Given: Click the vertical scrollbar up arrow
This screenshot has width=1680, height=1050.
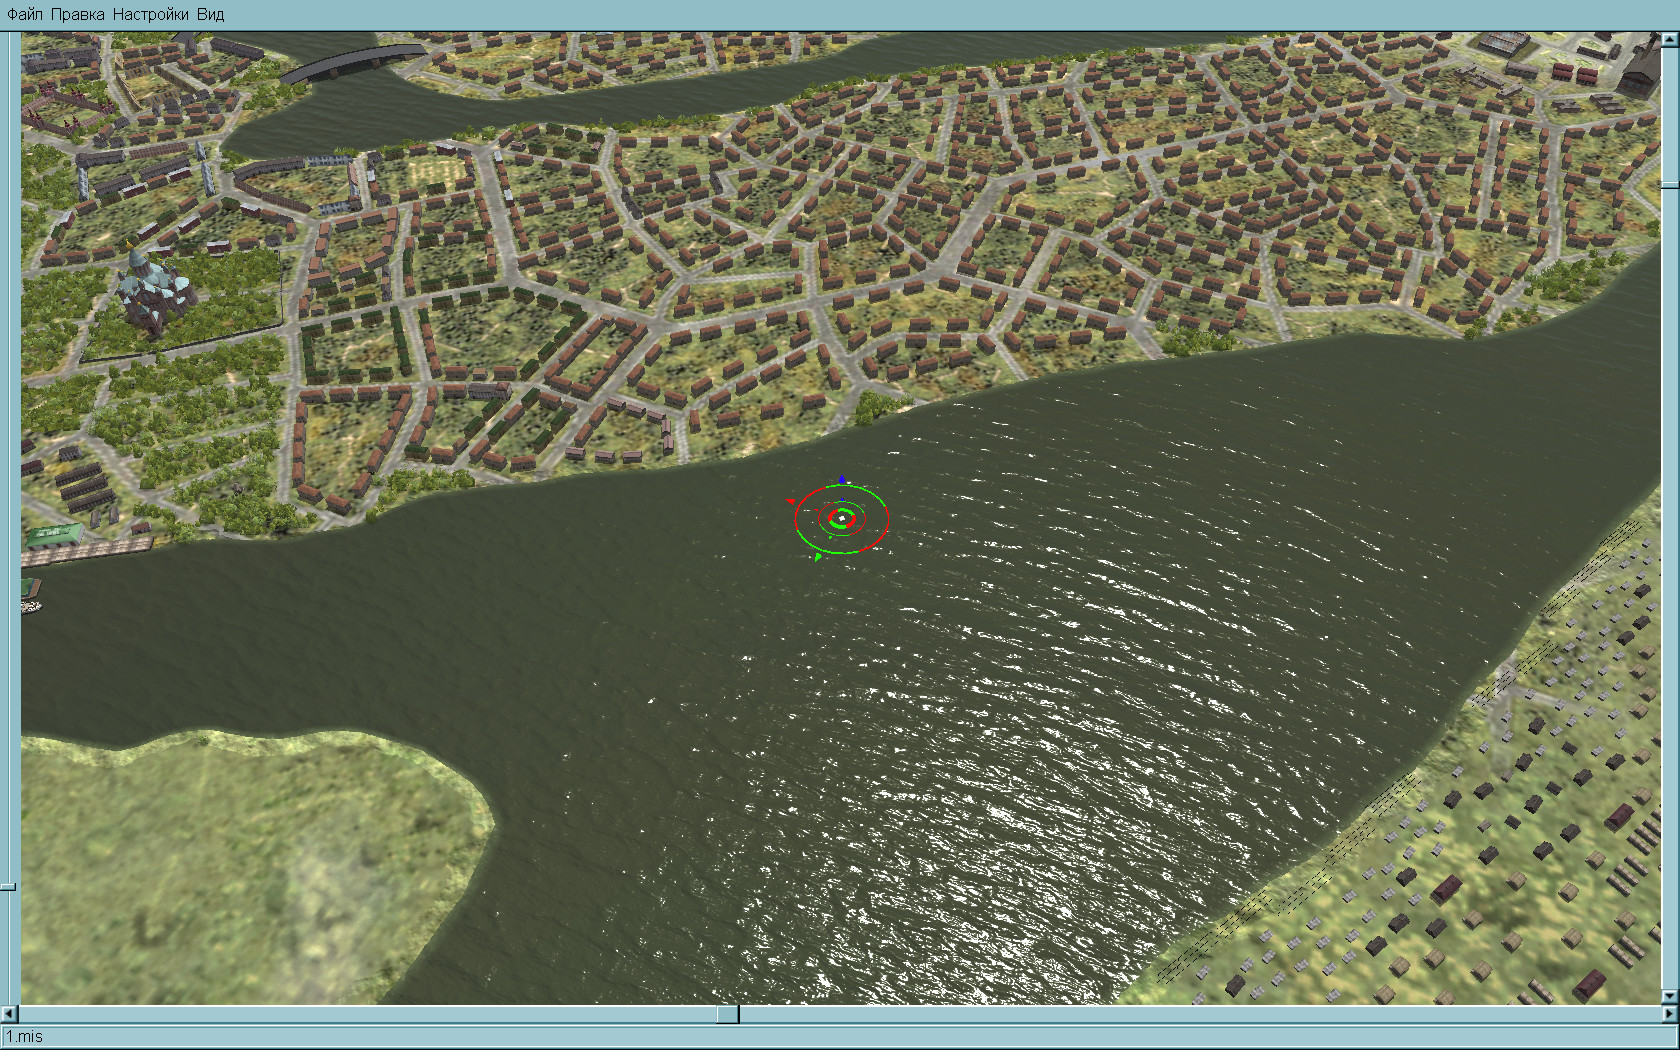Looking at the screenshot, I should 1670,39.
